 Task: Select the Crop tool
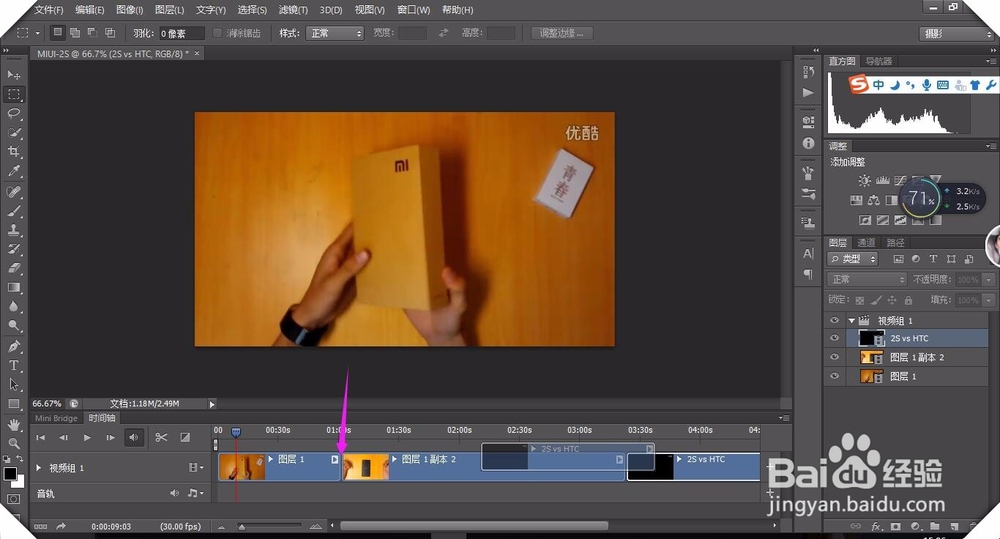pyautogui.click(x=13, y=152)
